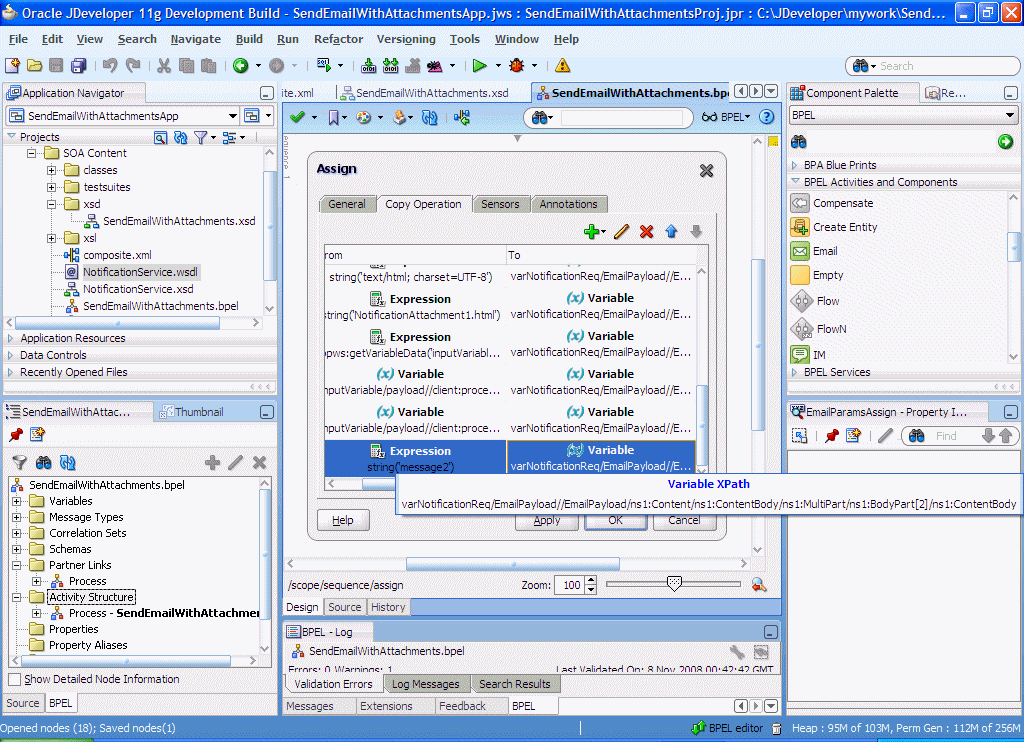1024x742 pixels.
Task: Click the binoculars icon in Component Palette
Action: click(x=799, y=142)
